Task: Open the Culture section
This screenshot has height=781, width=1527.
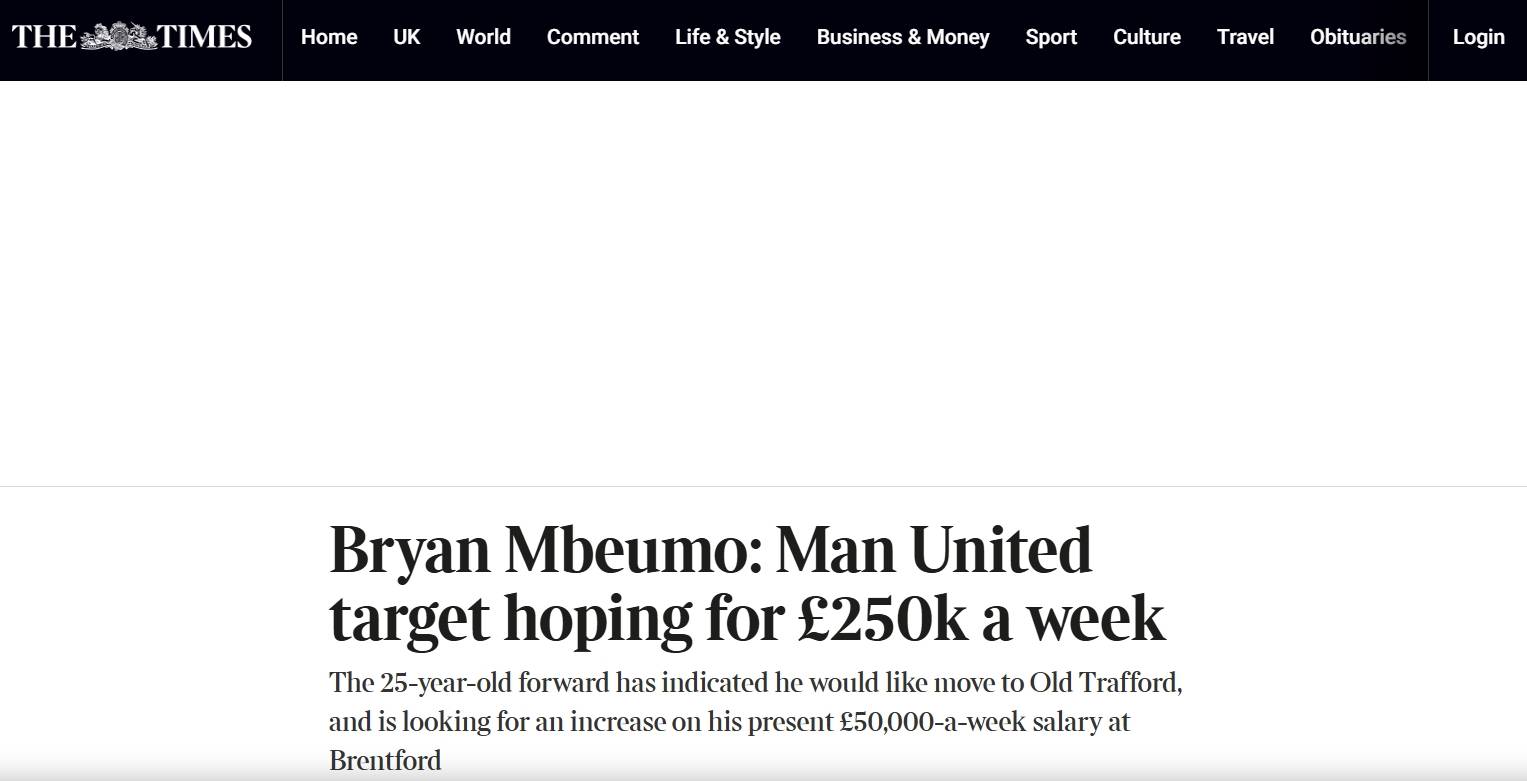Action: (x=1147, y=37)
